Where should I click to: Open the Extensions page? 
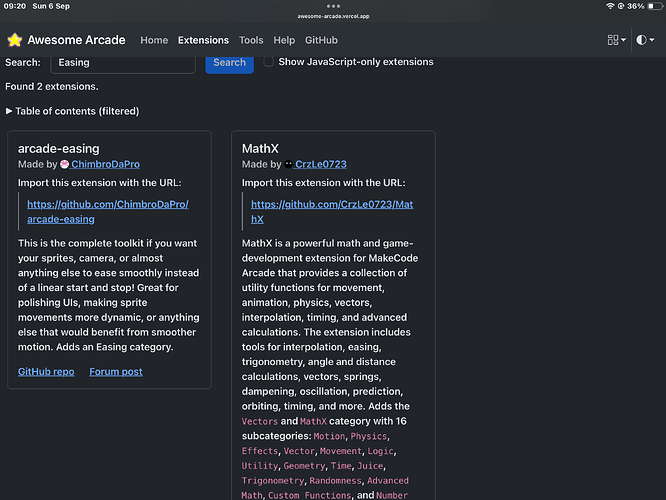[203, 40]
